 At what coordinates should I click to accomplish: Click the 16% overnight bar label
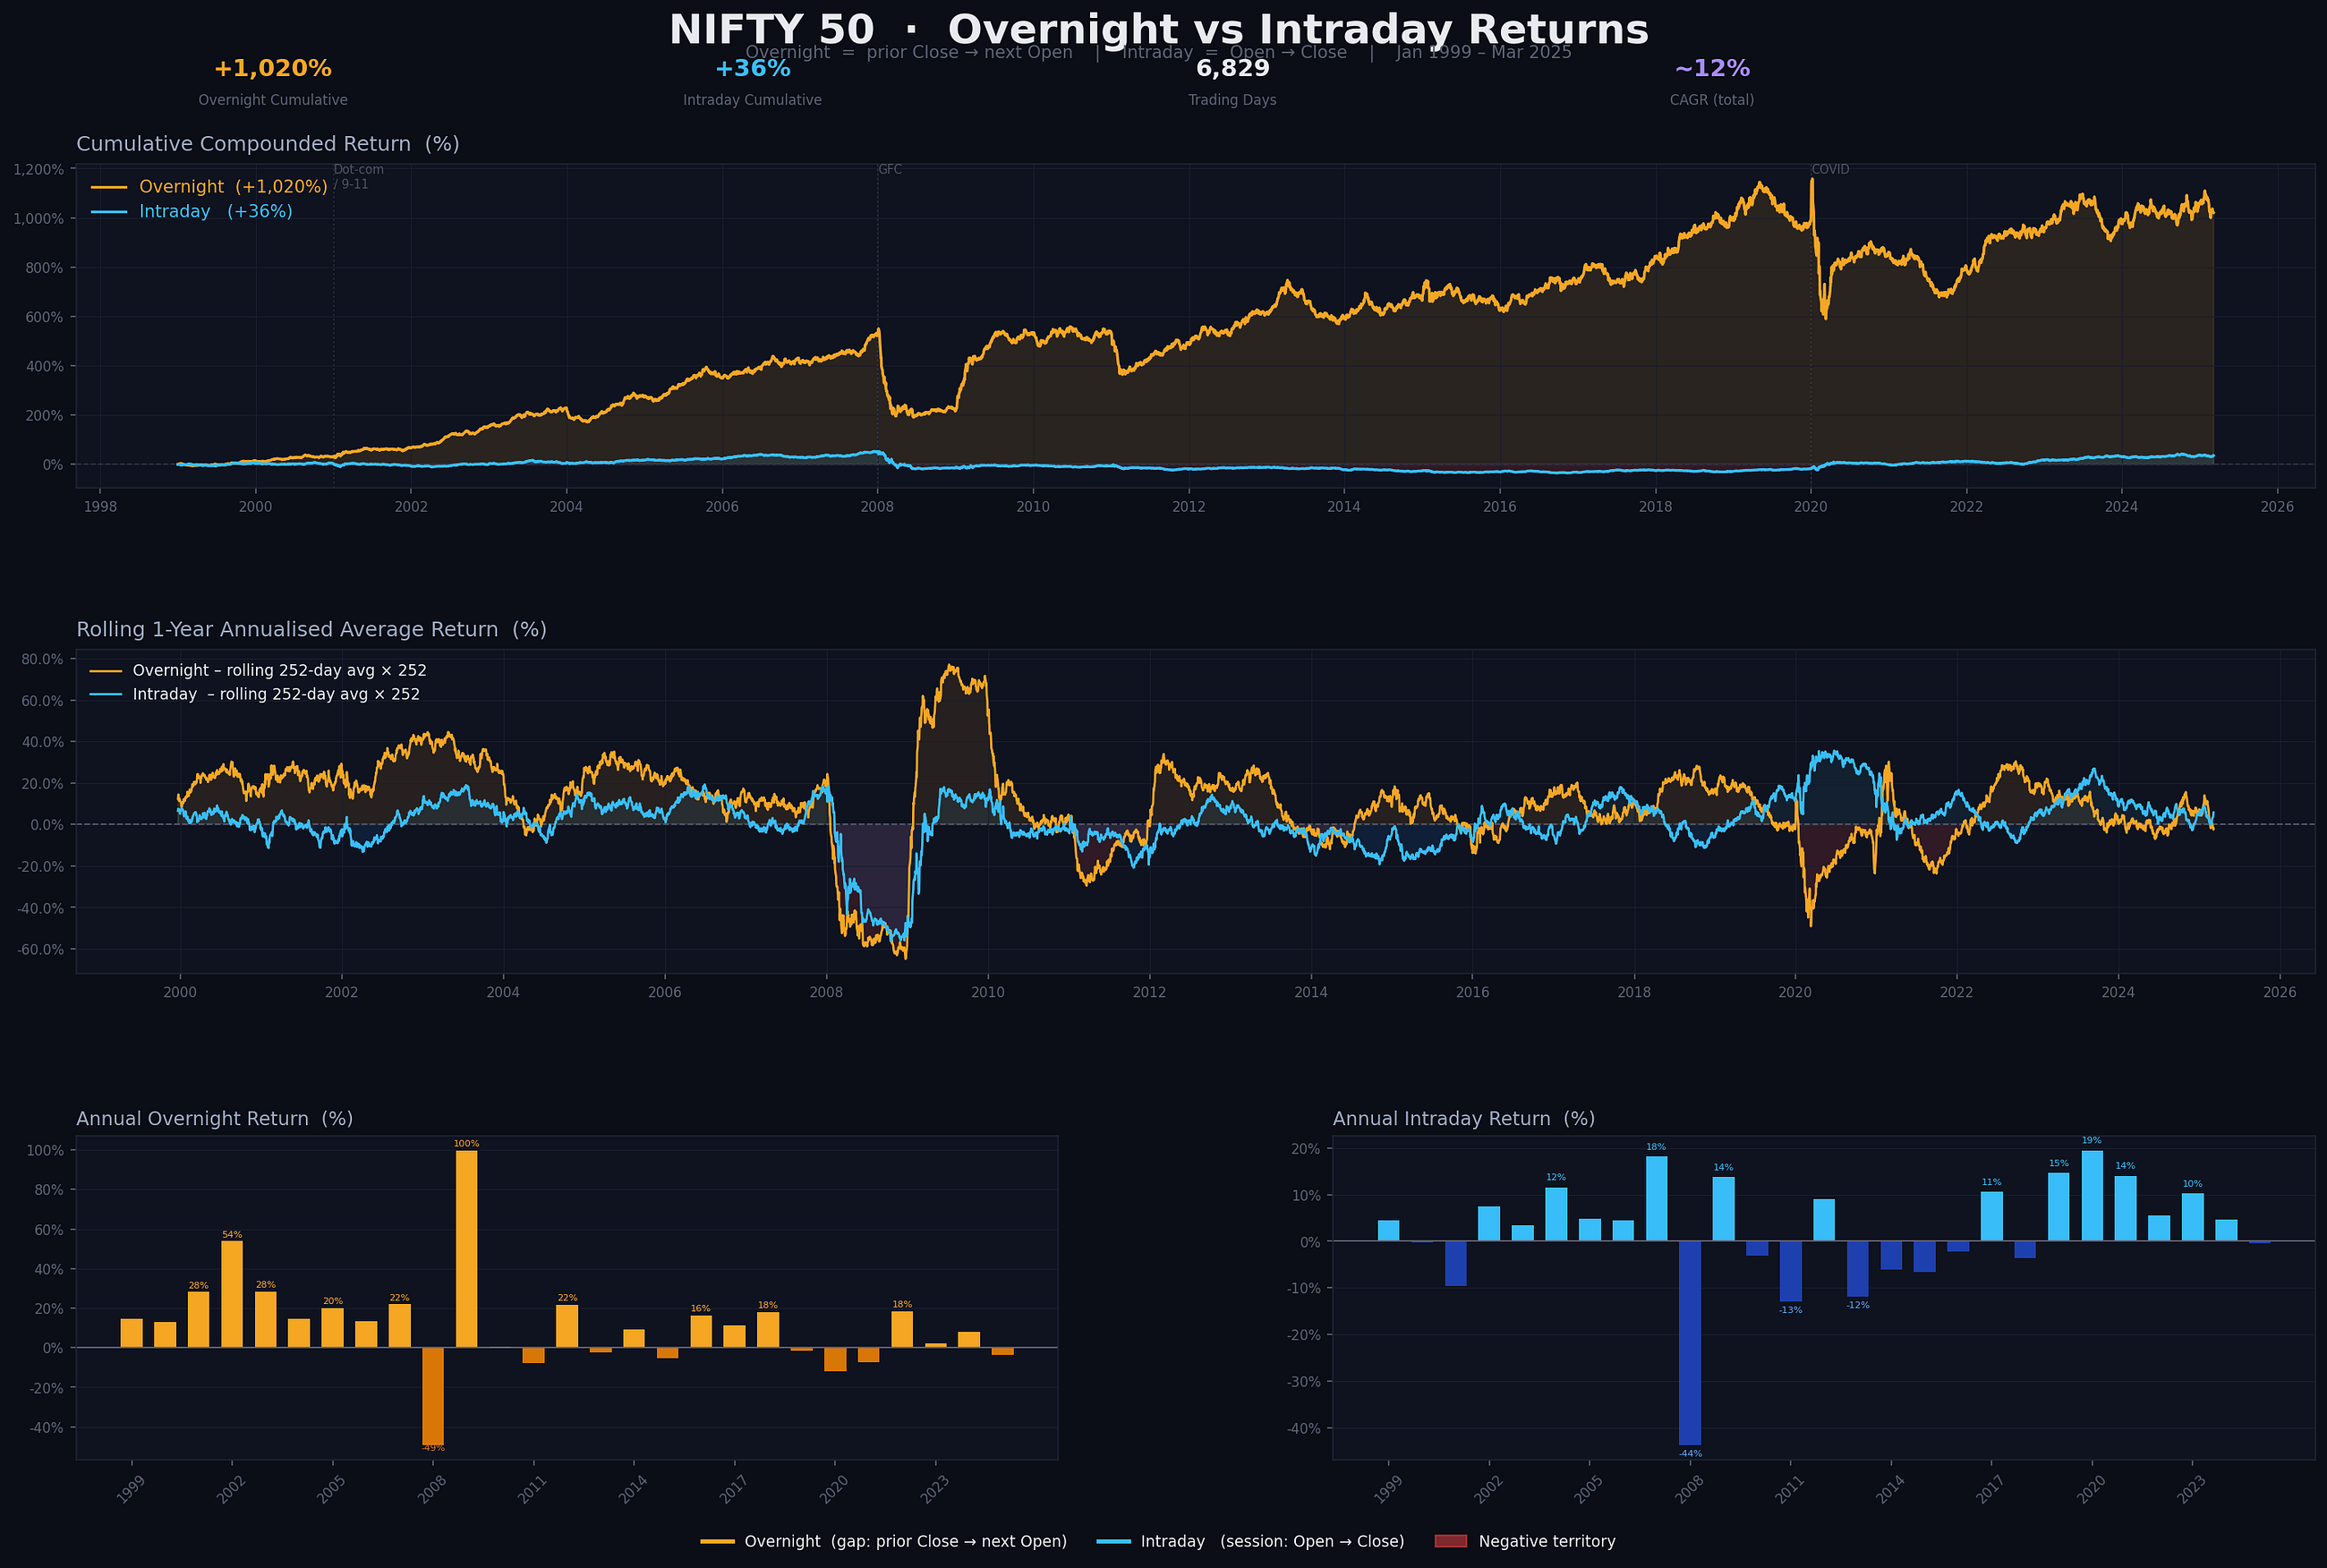701,1309
